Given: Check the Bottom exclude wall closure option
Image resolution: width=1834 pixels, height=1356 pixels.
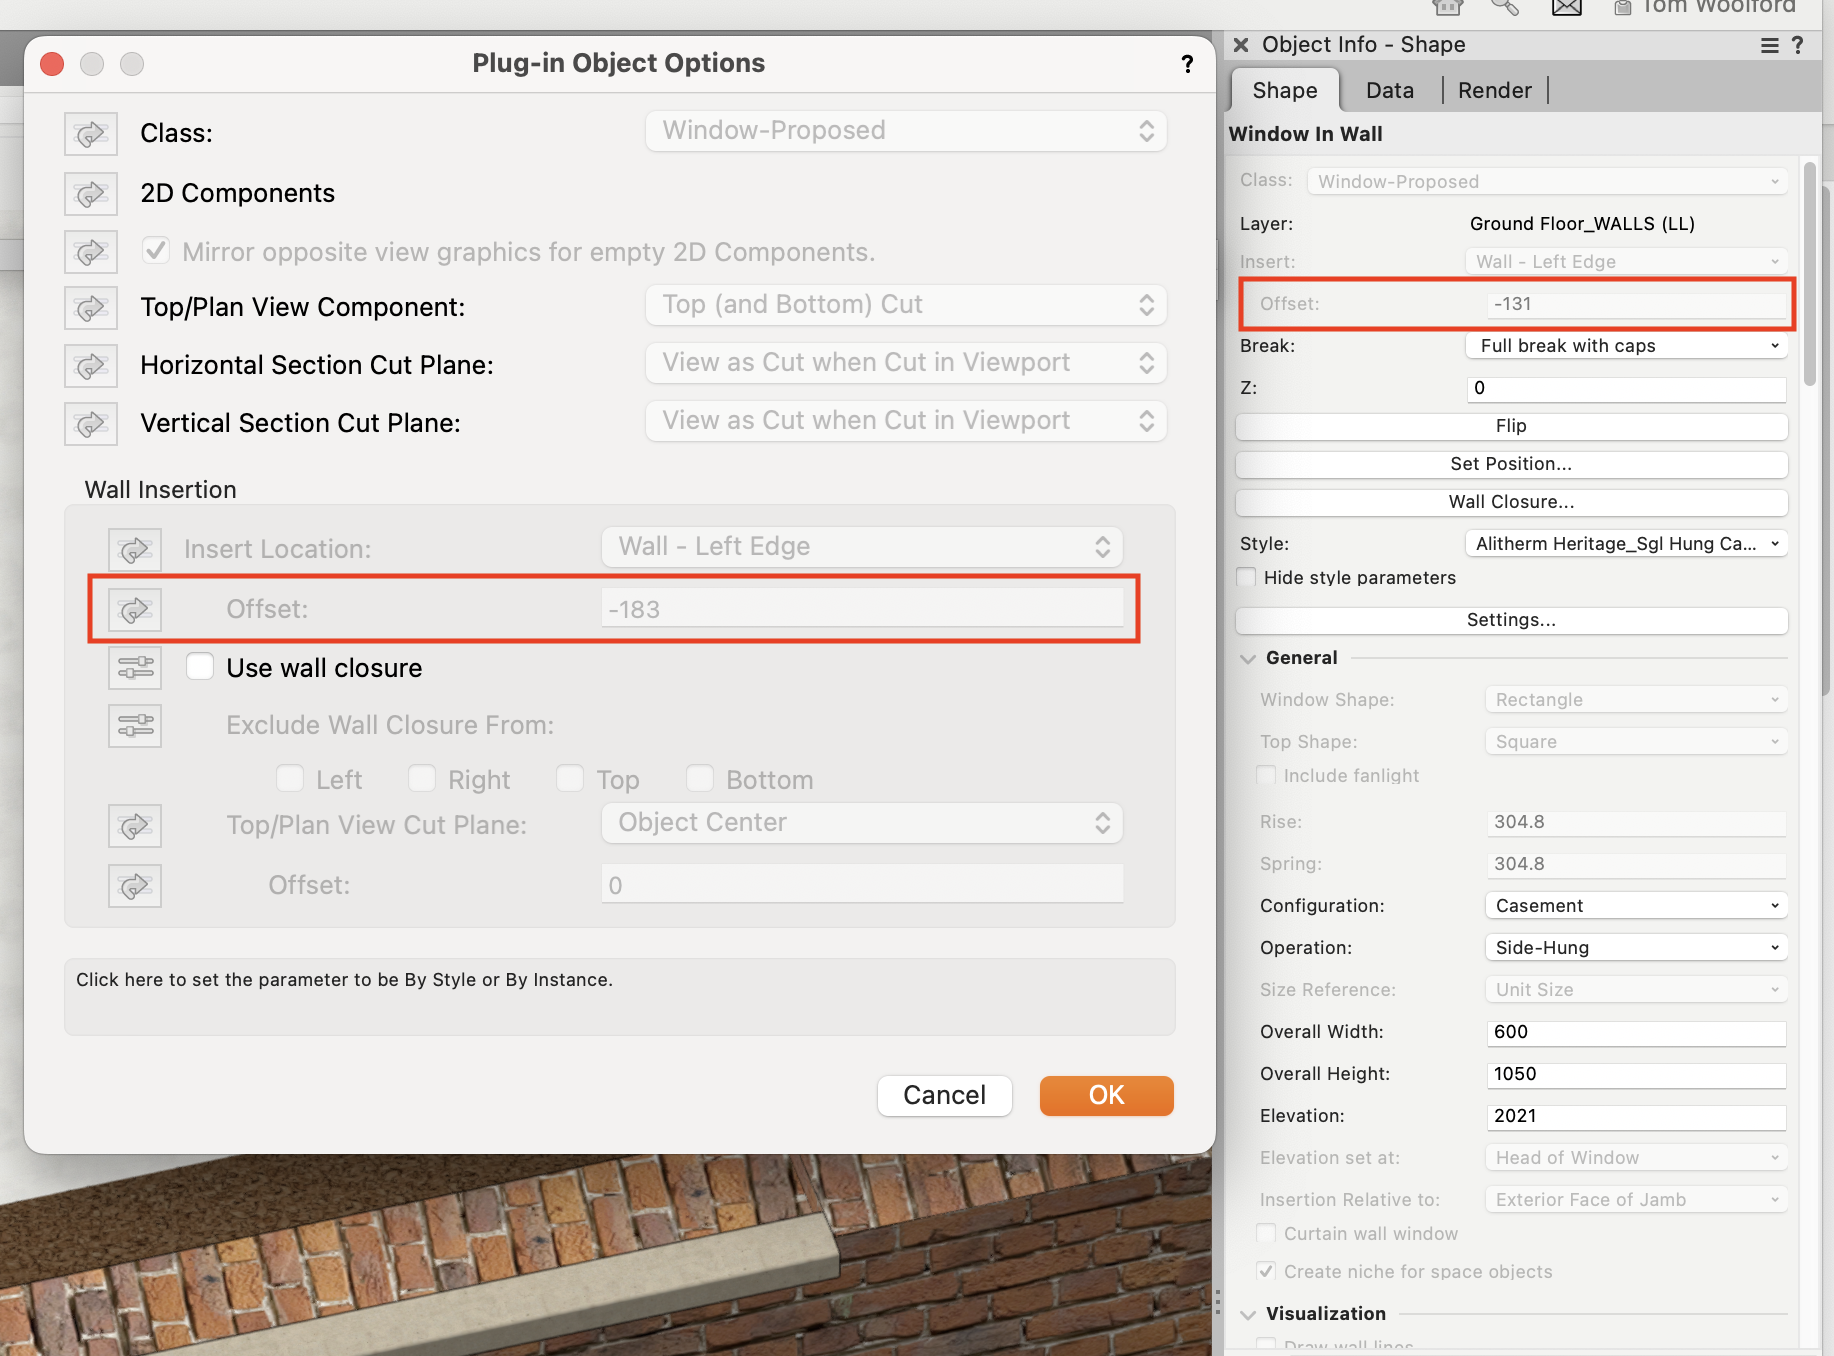Looking at the screenshot, I should [x=699, y=778].
